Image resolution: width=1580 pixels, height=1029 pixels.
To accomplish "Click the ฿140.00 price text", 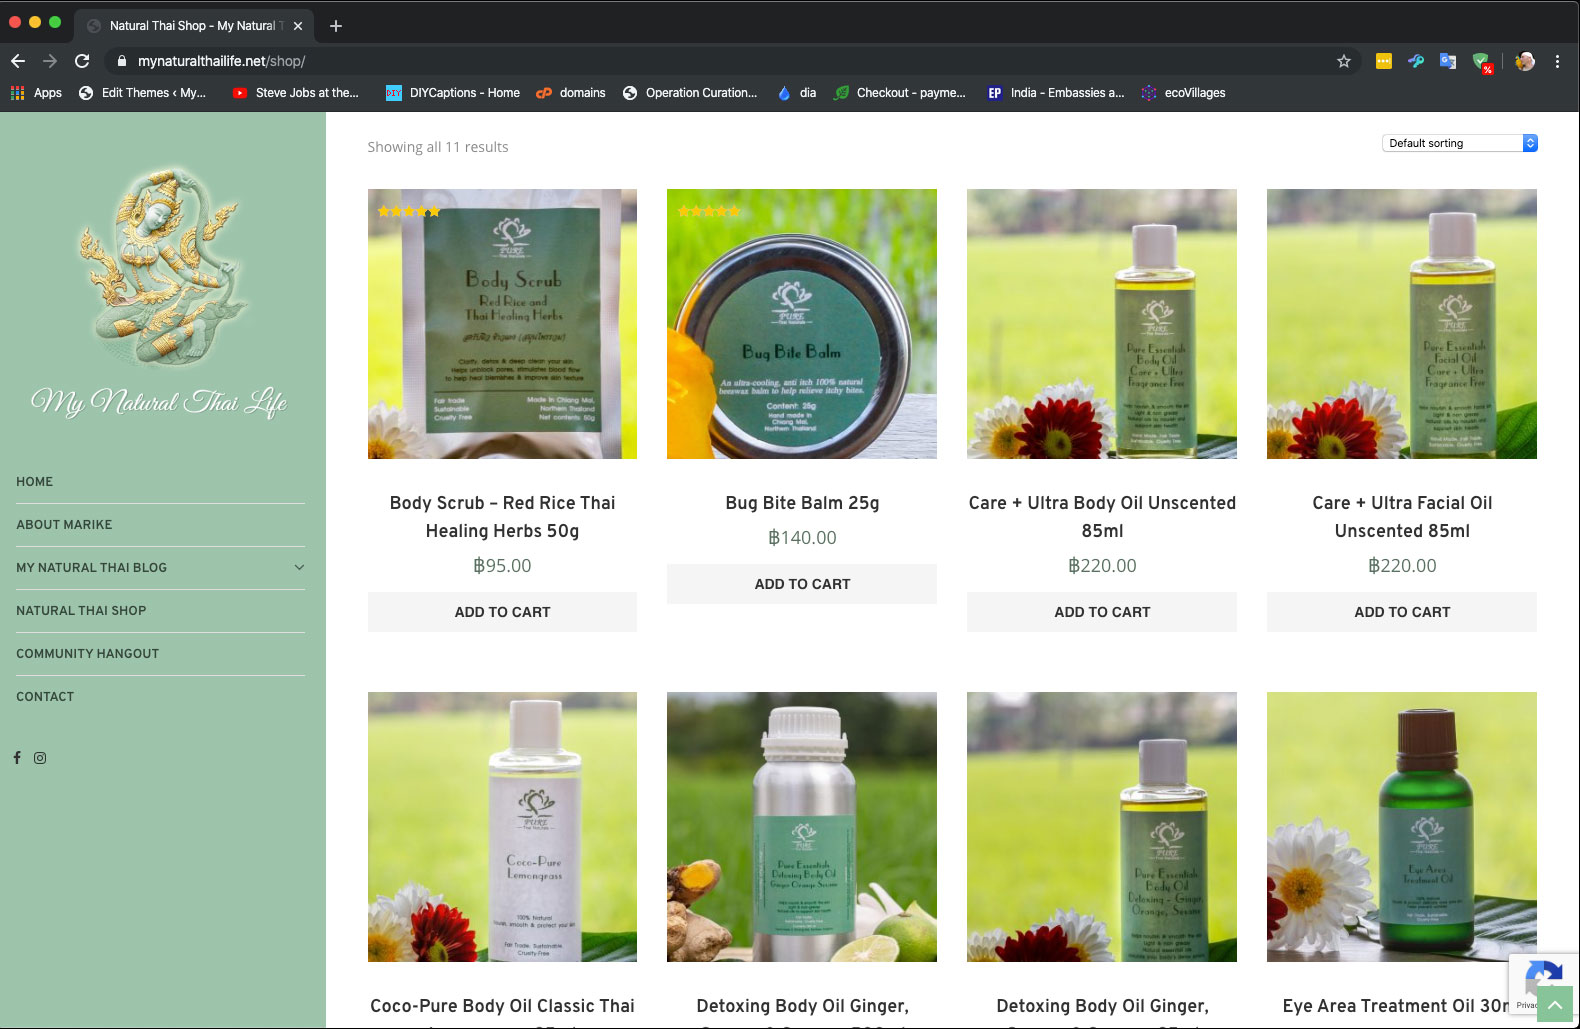I will (x=802, y=538).
